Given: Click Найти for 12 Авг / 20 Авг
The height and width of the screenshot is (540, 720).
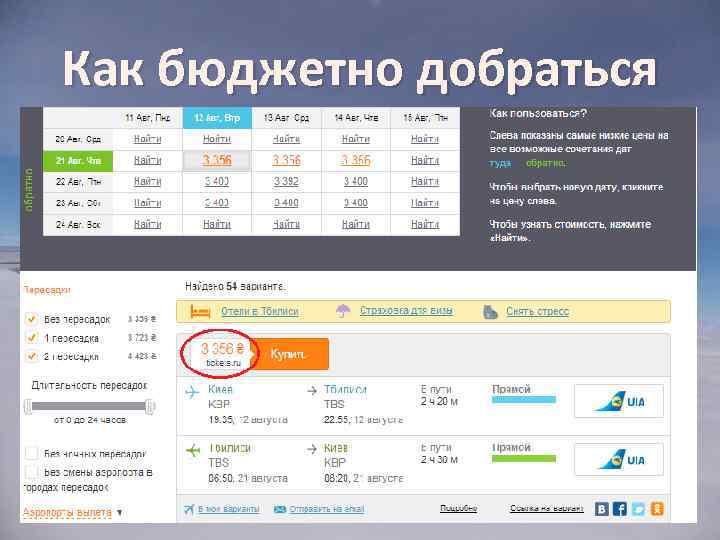Looking at the screenshot, I should [217, 139].
